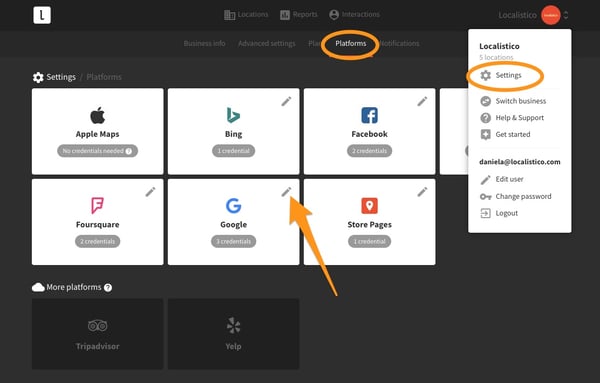Switch to the Business info tab

204,43
